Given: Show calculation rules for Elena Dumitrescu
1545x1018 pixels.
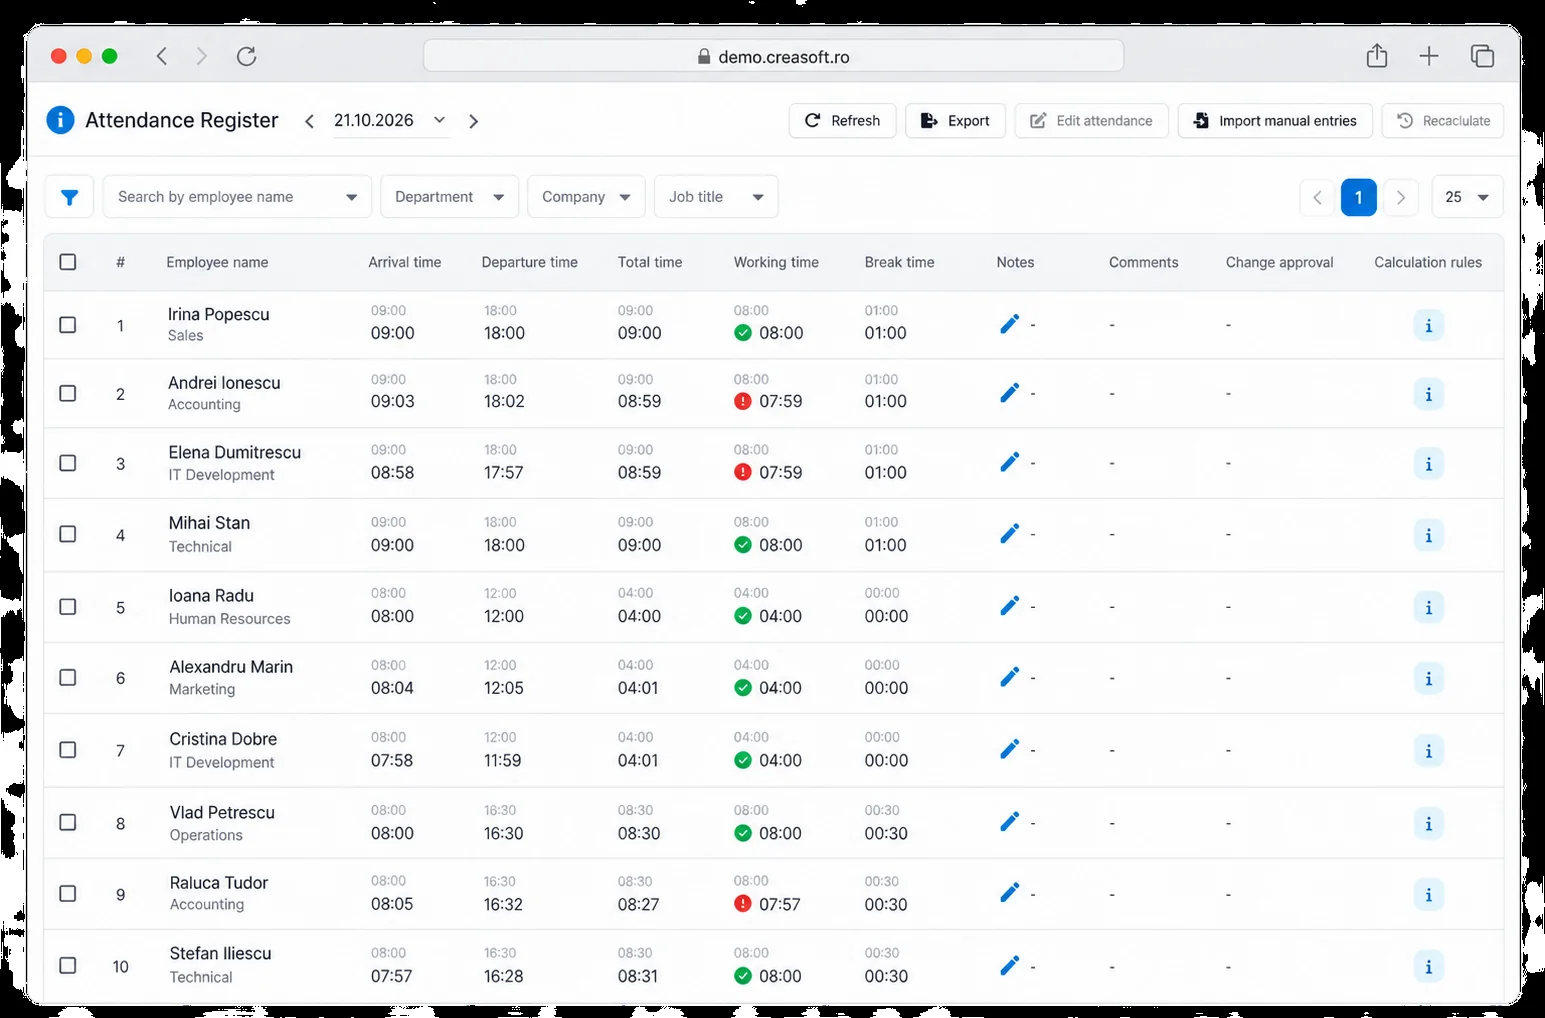Looking at the screenshot, I should tap(1428, 464).
